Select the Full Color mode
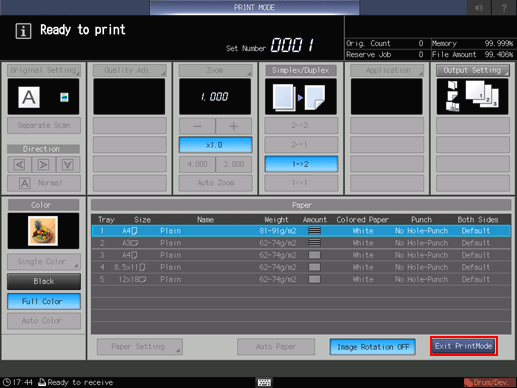The height and width of the screenshot is (388, 517). click(44, 301)
